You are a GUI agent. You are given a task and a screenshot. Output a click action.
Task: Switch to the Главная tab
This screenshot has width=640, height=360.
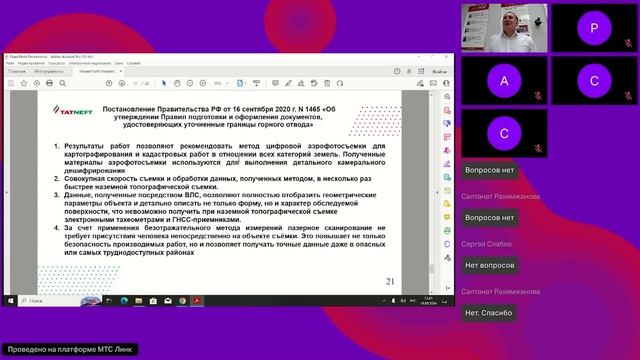point(17,71)
